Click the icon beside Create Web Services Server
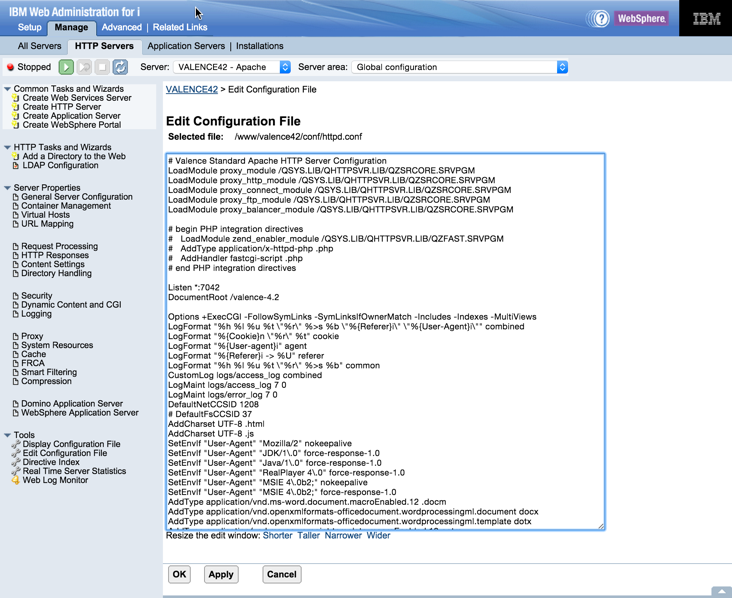The height and width of the screenshot is (598, 732). click(15, 98)
